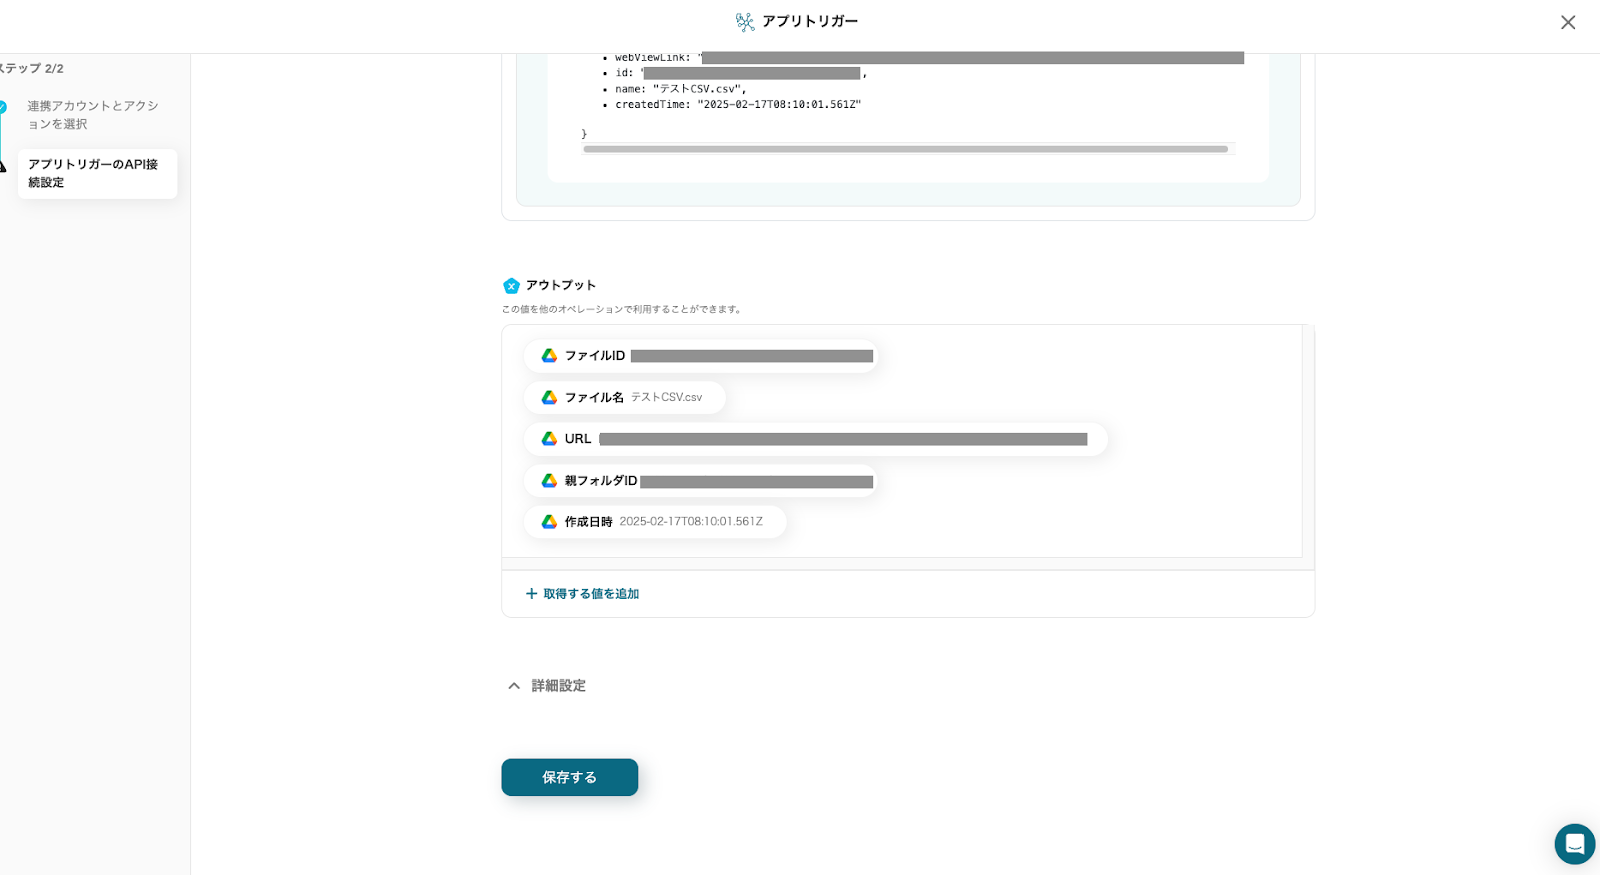The height and width of the screenshot is (875, 1600).
Task: Click the plus icon for adding values
Action: [531, 594]
